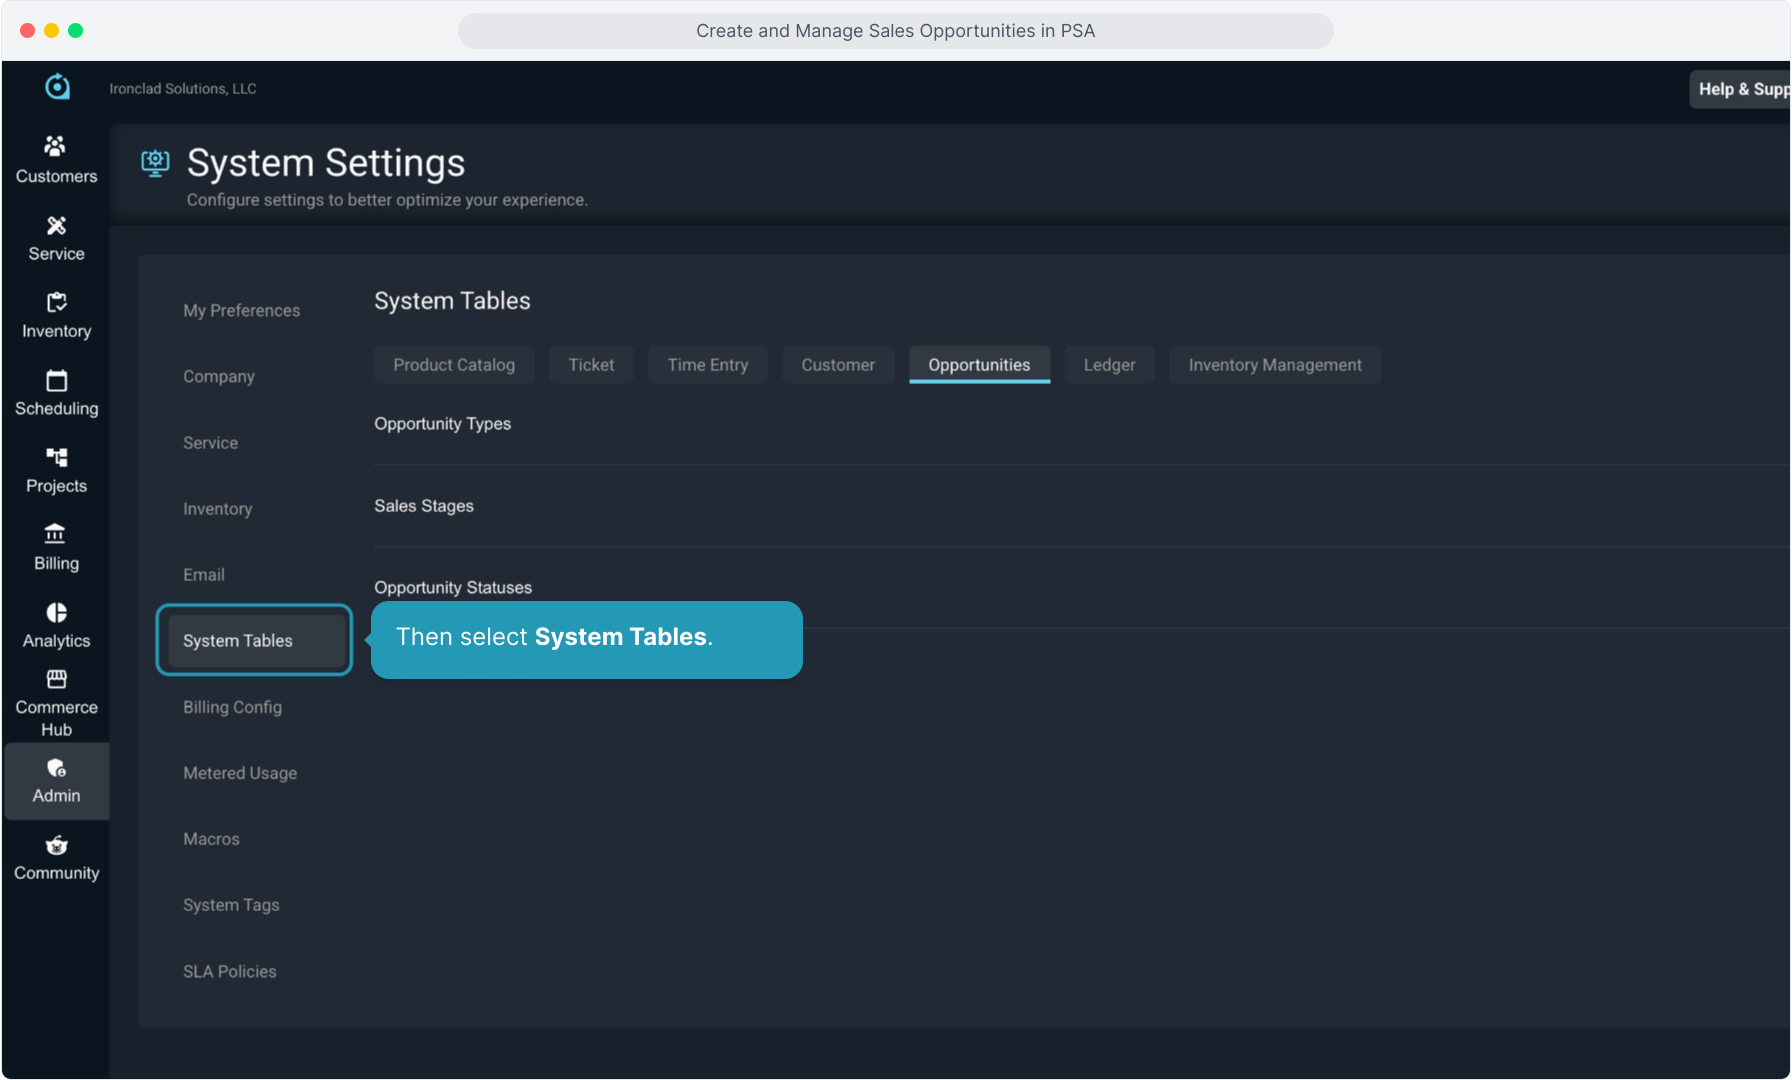
Task: Click the app logo in top-left
Action: tap(58, 88)
